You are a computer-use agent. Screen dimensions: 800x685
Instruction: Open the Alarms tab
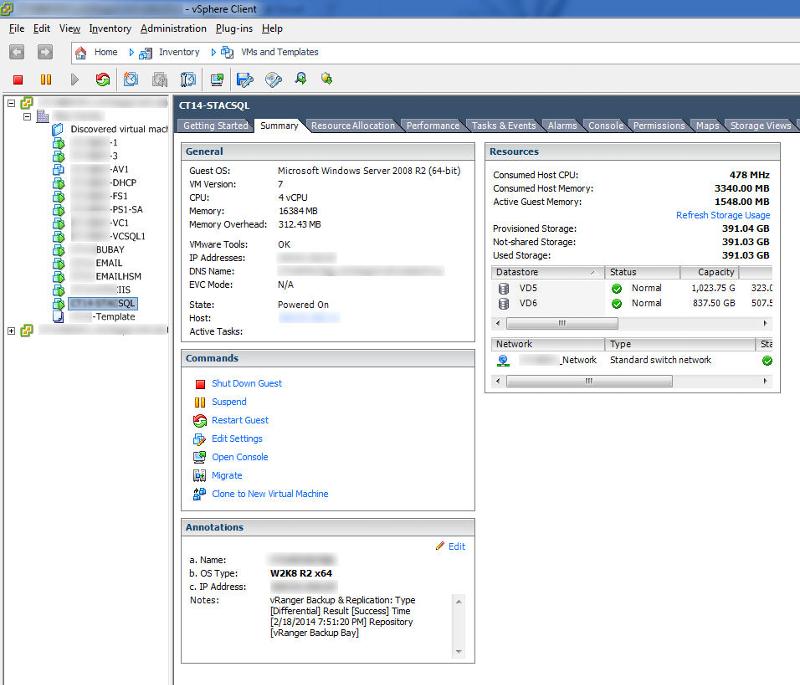[x=562, y=125]
